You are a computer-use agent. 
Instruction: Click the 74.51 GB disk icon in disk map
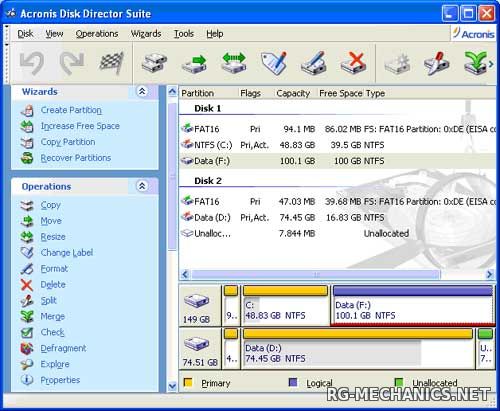[x=196, y=344]
